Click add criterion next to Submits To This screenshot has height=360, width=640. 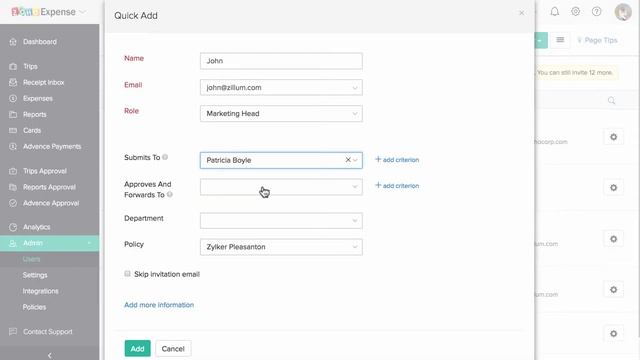(x=397, y=160)
